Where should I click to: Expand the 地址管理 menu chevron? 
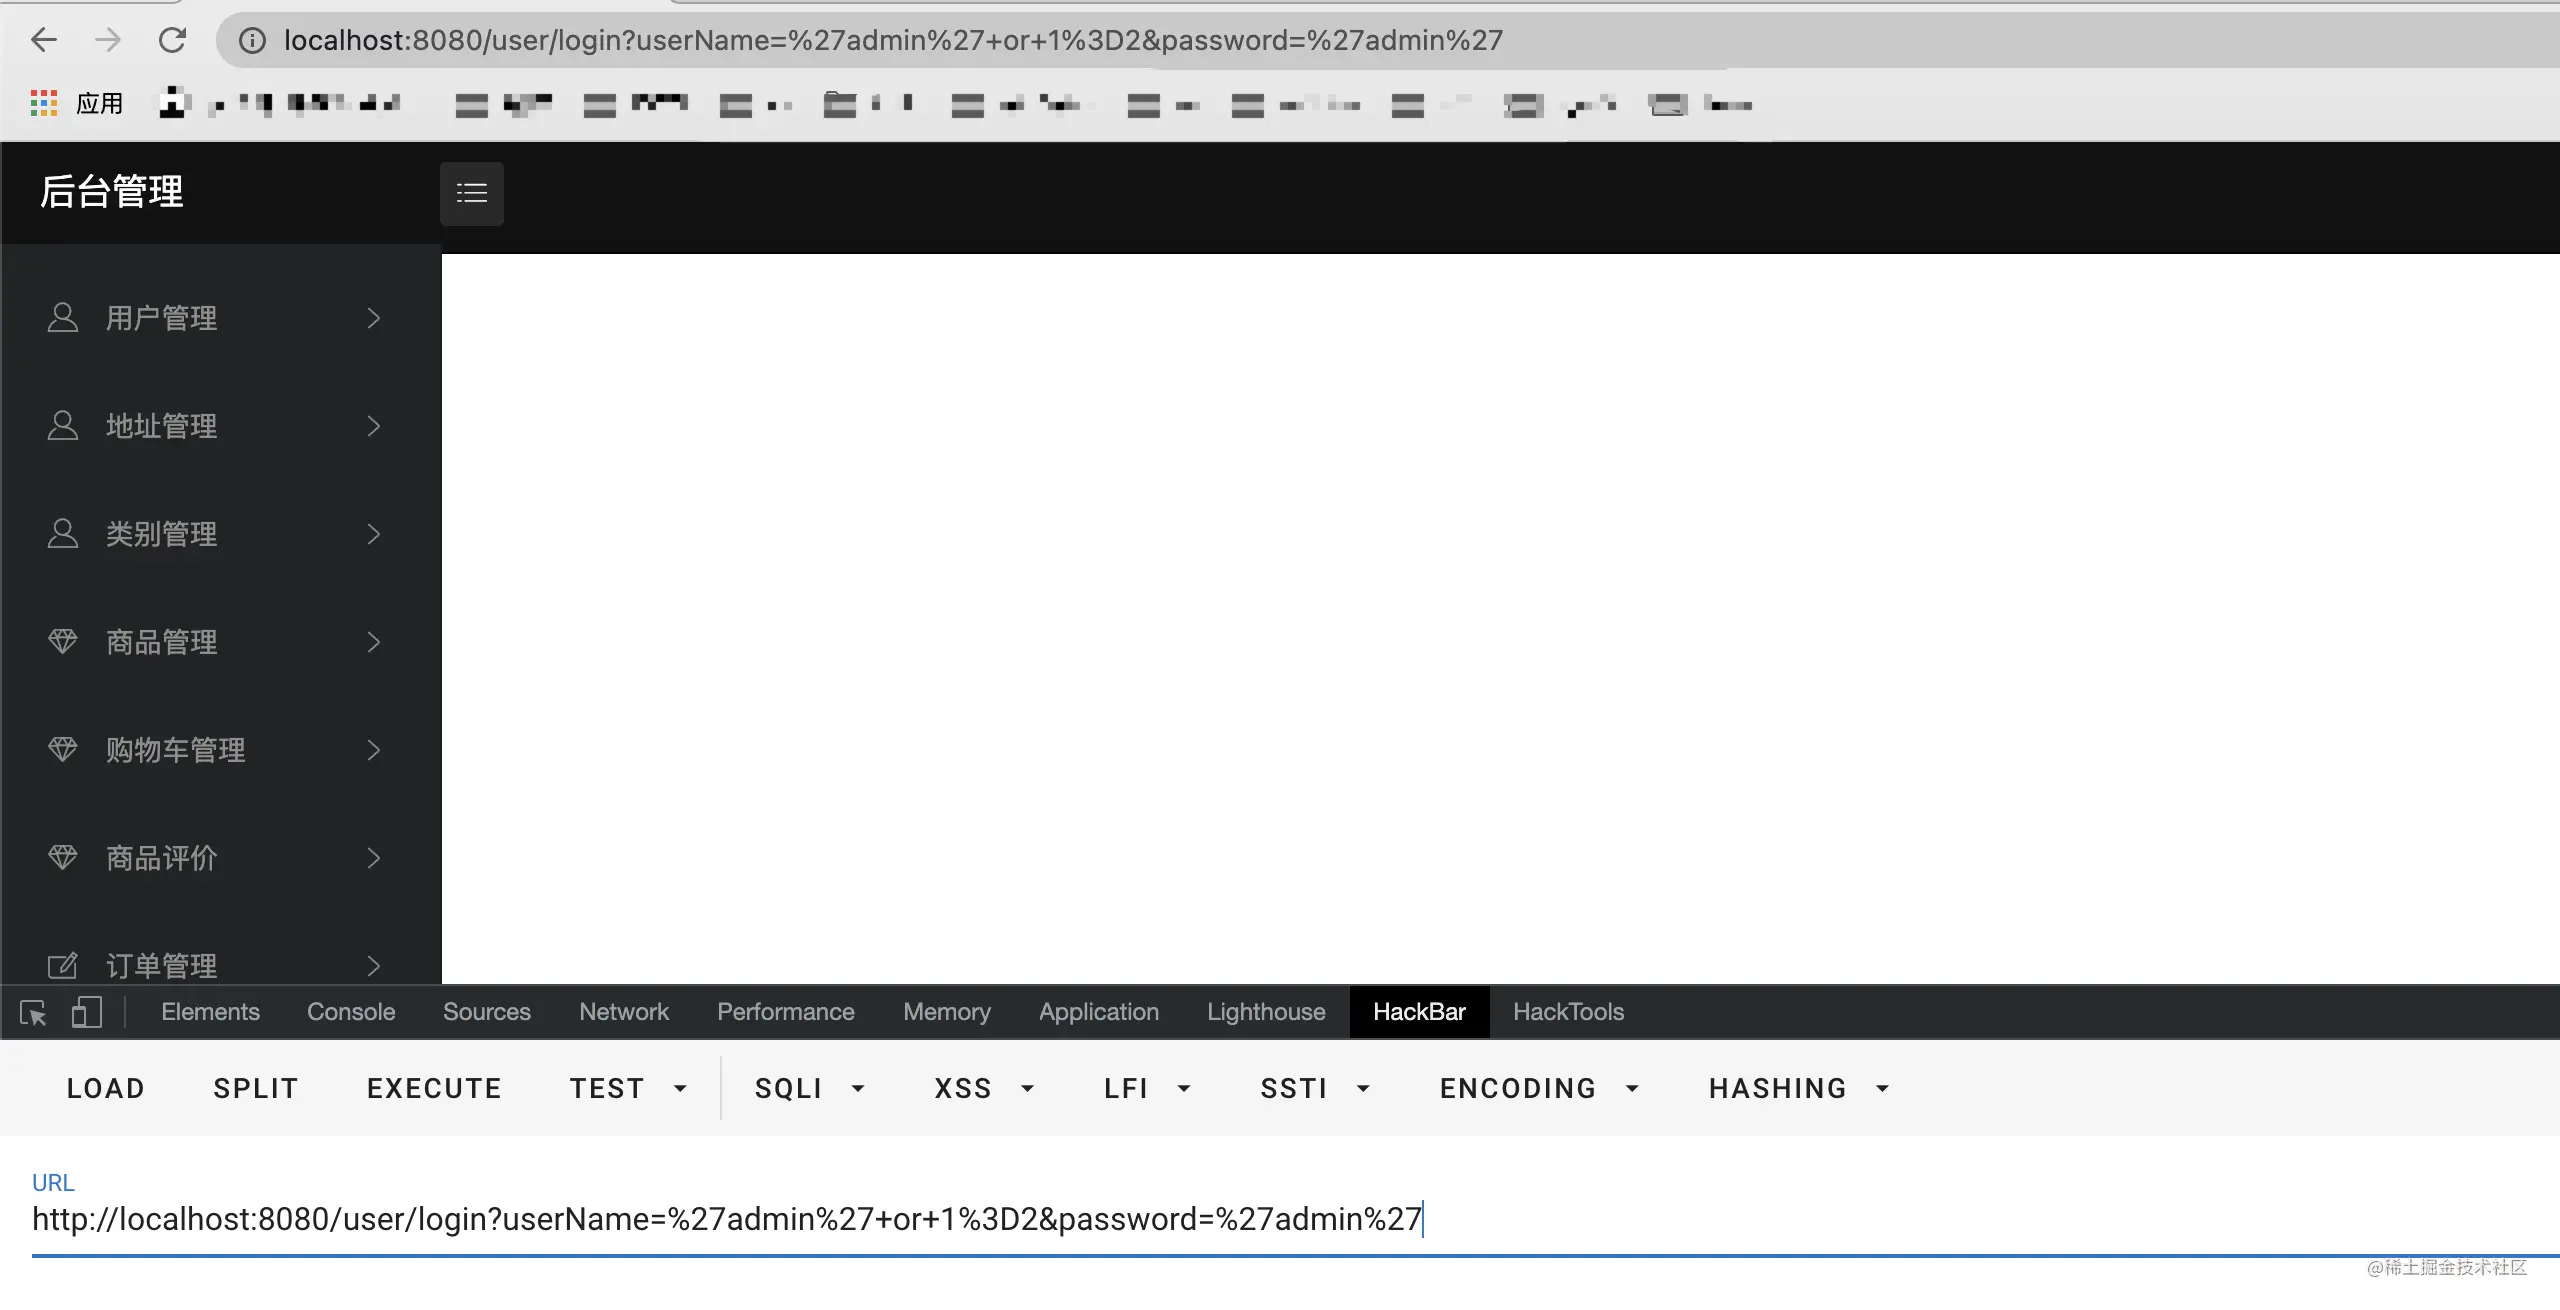point(374,426)
